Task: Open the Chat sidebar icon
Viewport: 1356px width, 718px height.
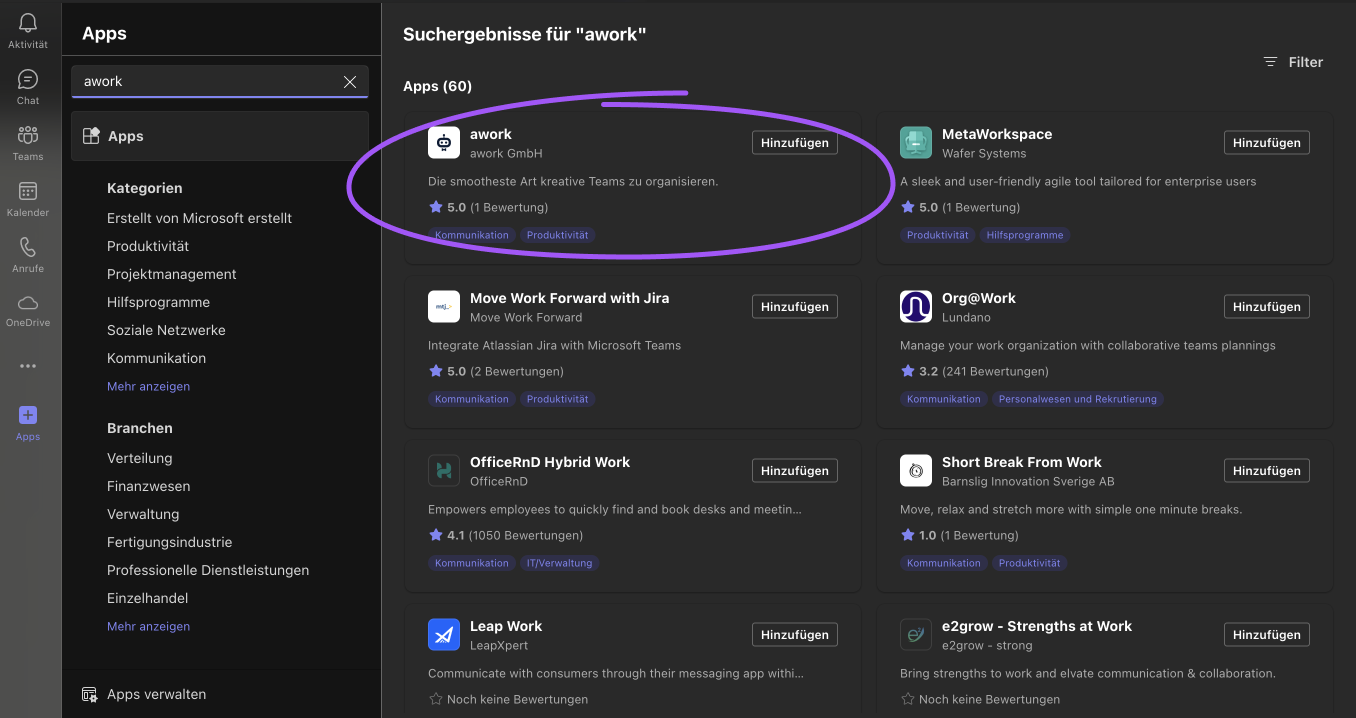Action: pos(28,79)
